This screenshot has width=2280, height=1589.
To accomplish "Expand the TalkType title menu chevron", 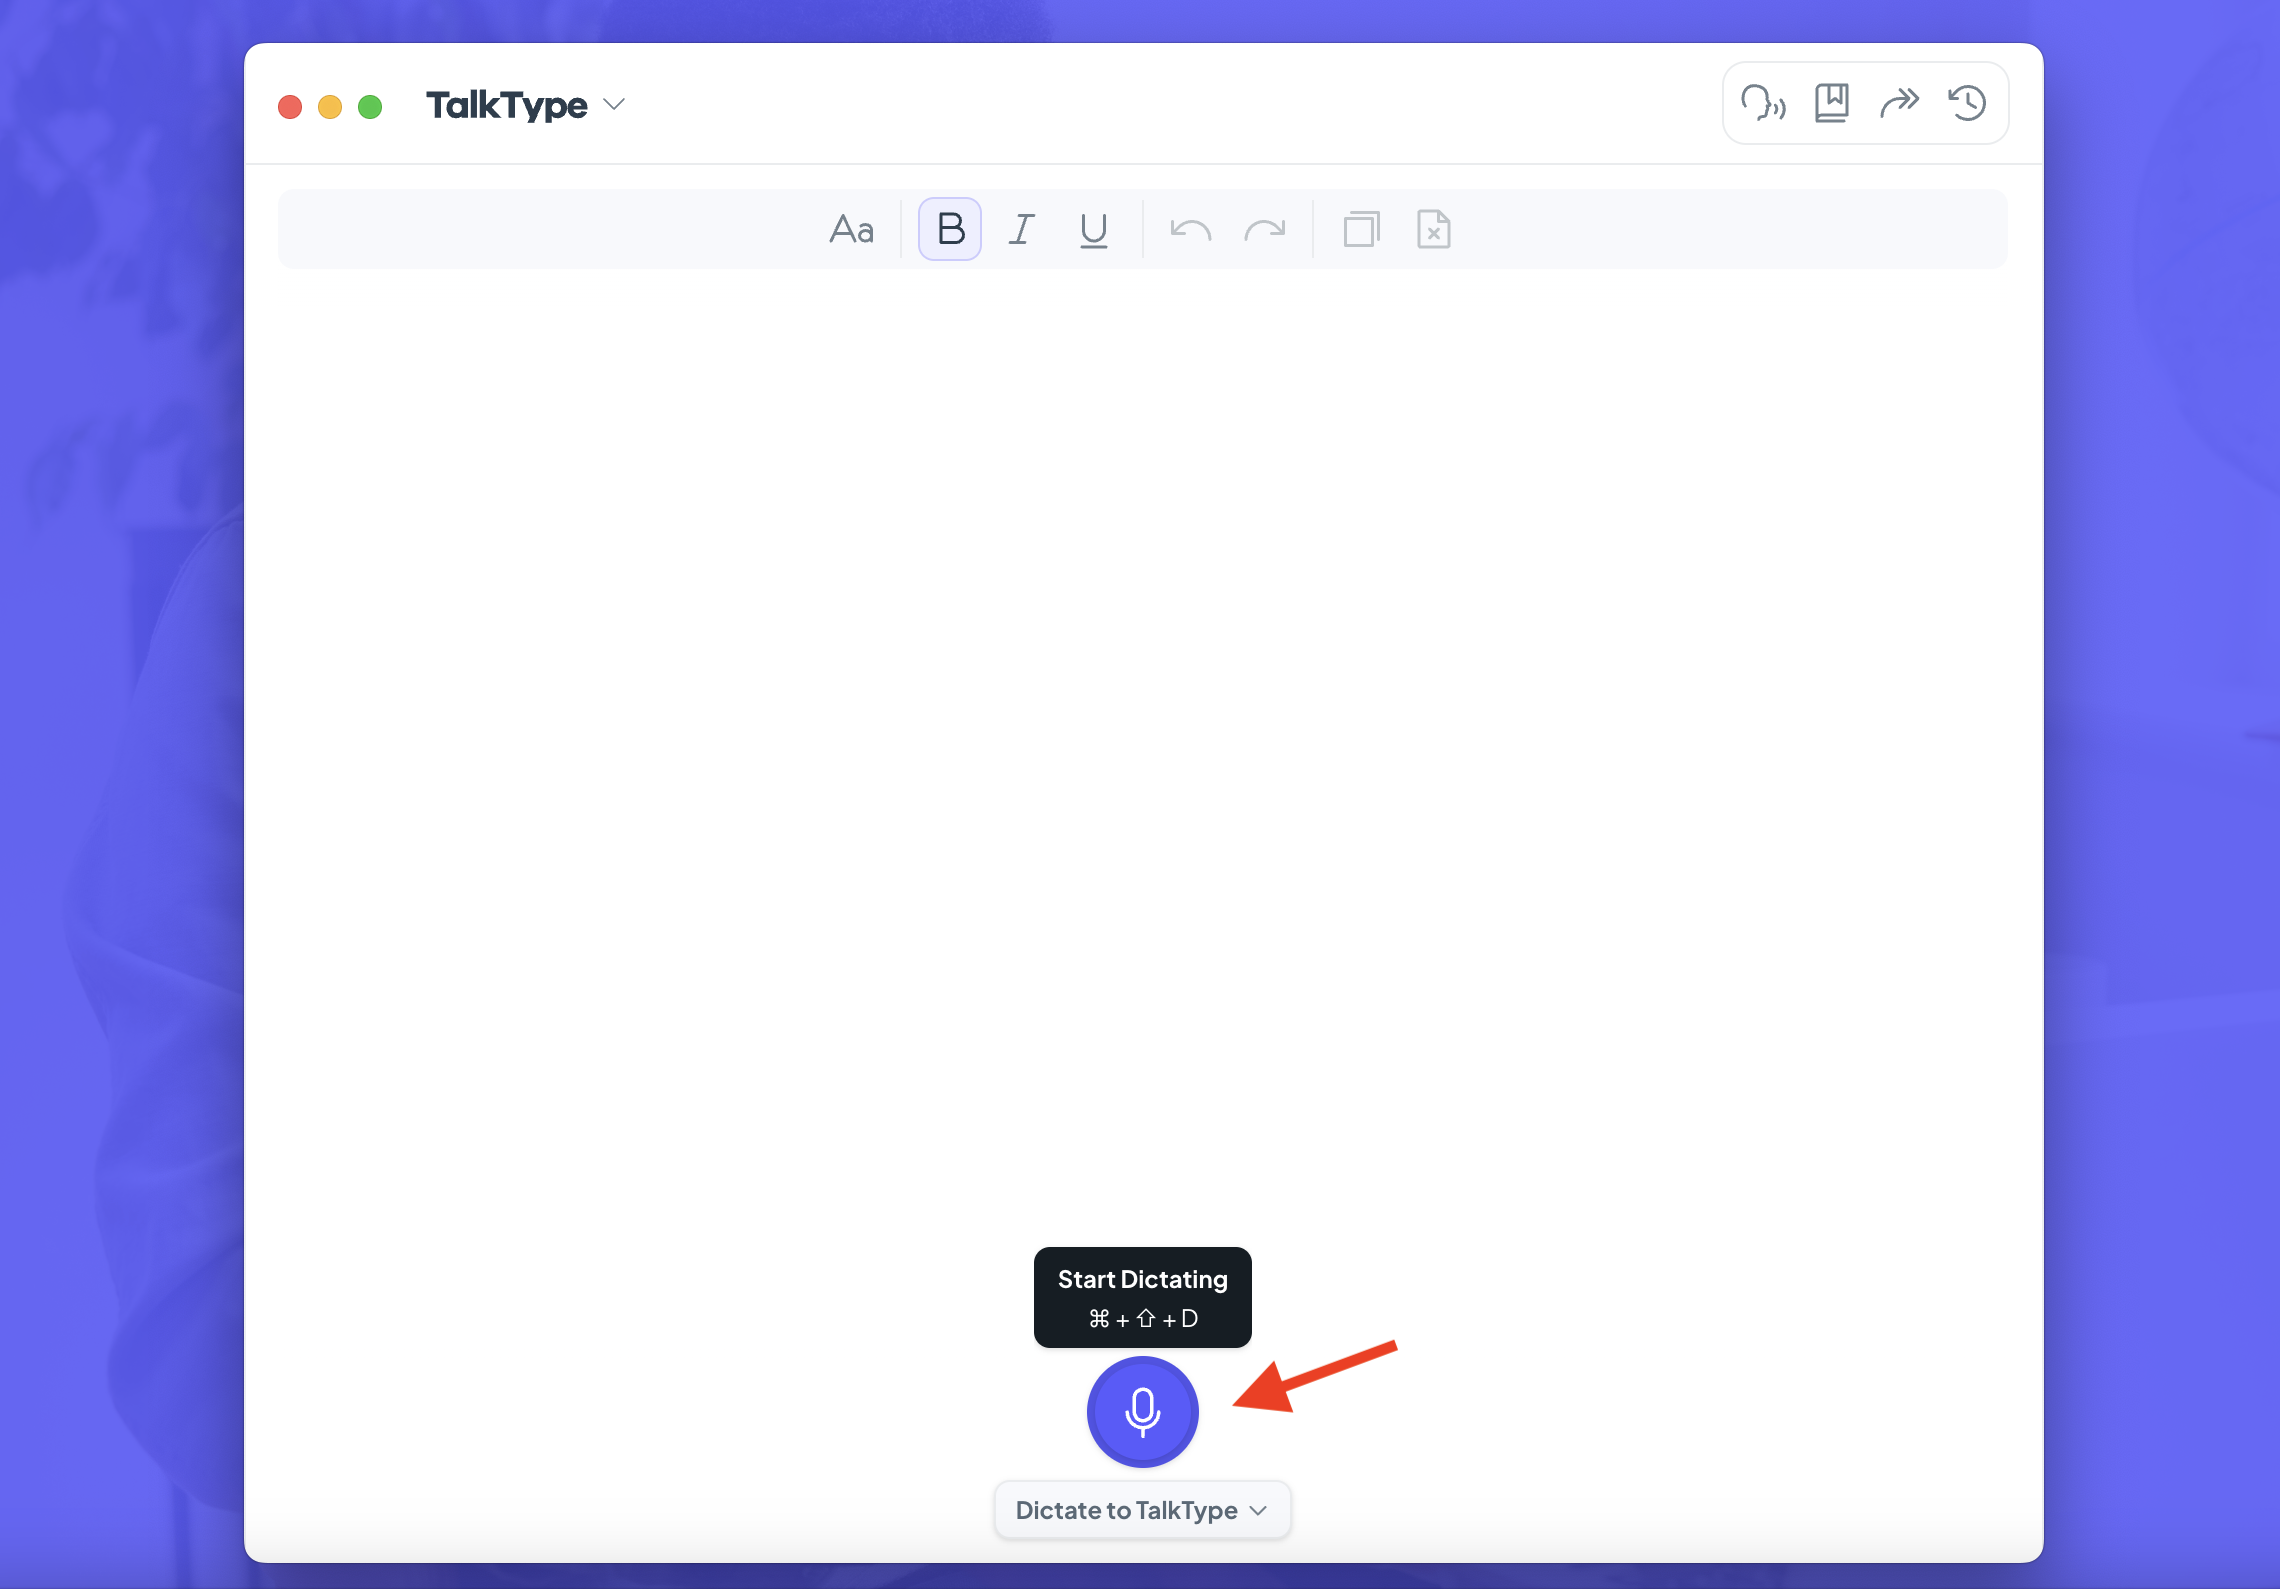I will [x=614, y=105].
